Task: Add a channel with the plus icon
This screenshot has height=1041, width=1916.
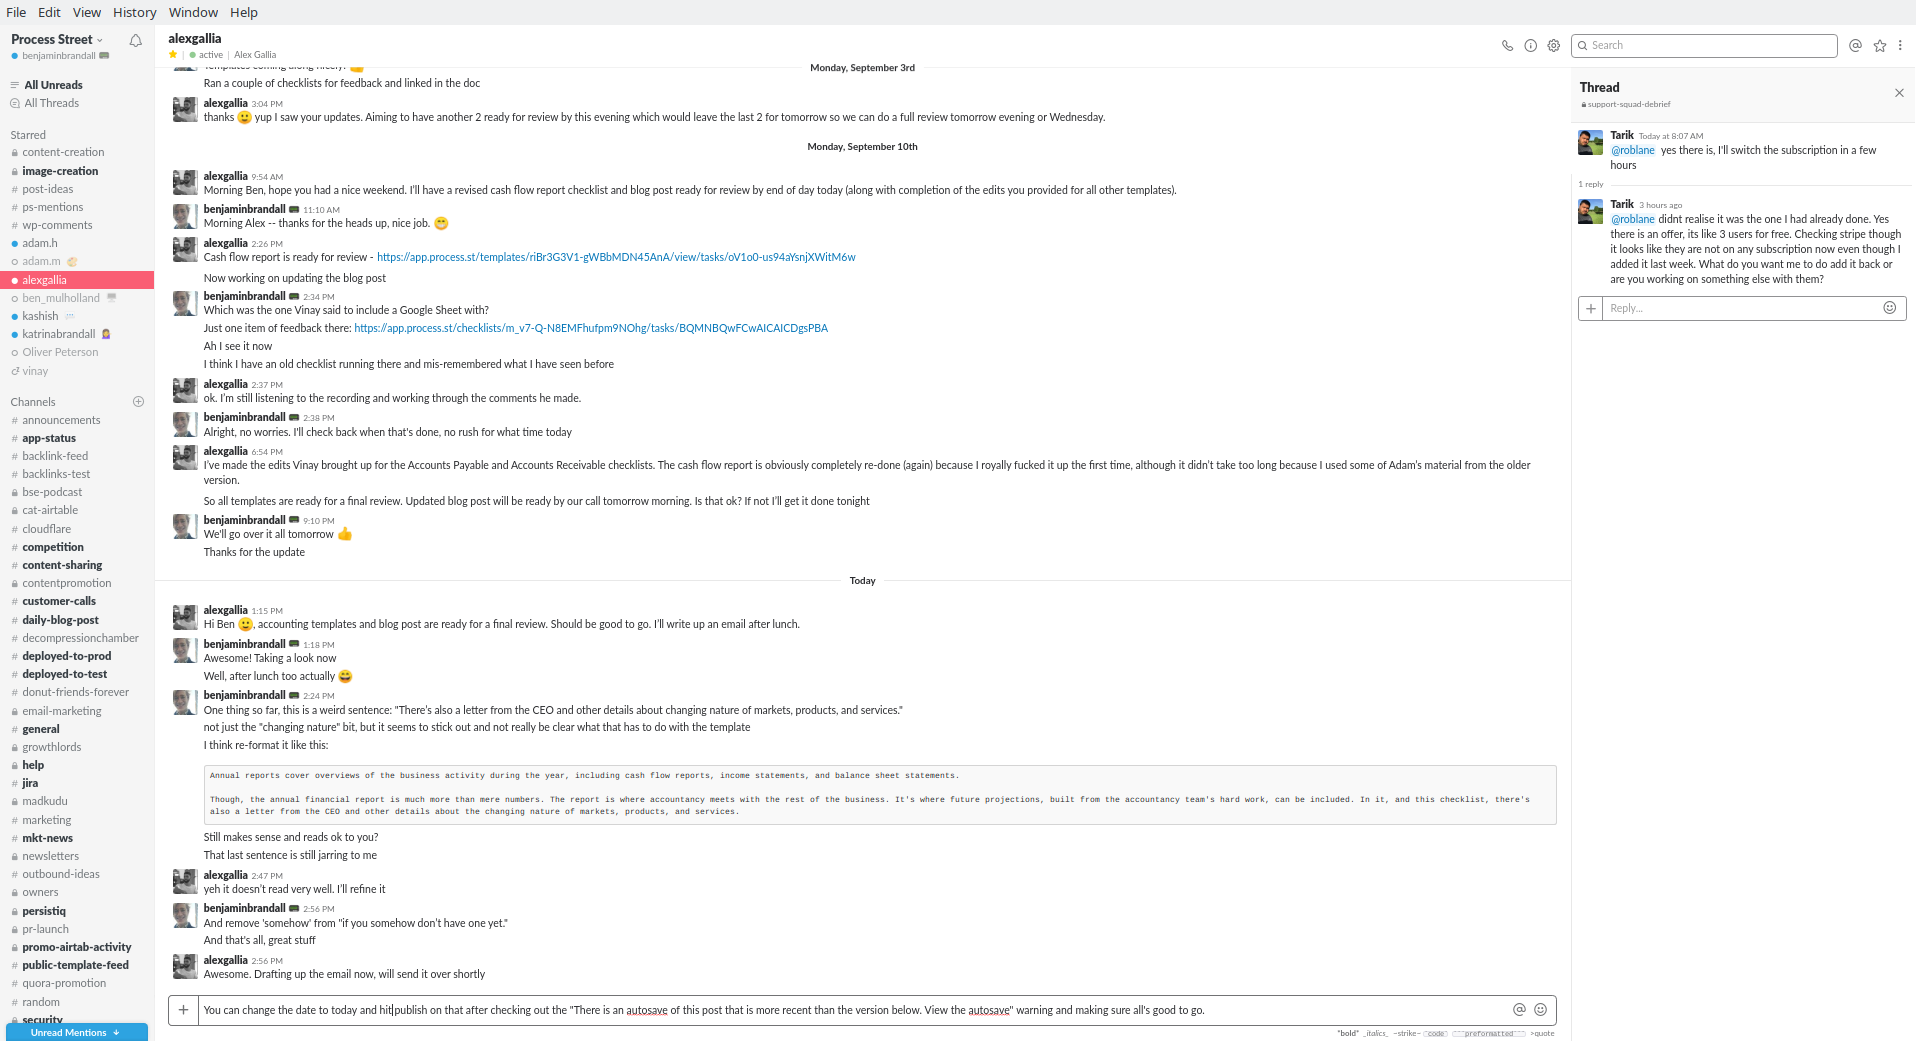Action: tap(138, 401)
